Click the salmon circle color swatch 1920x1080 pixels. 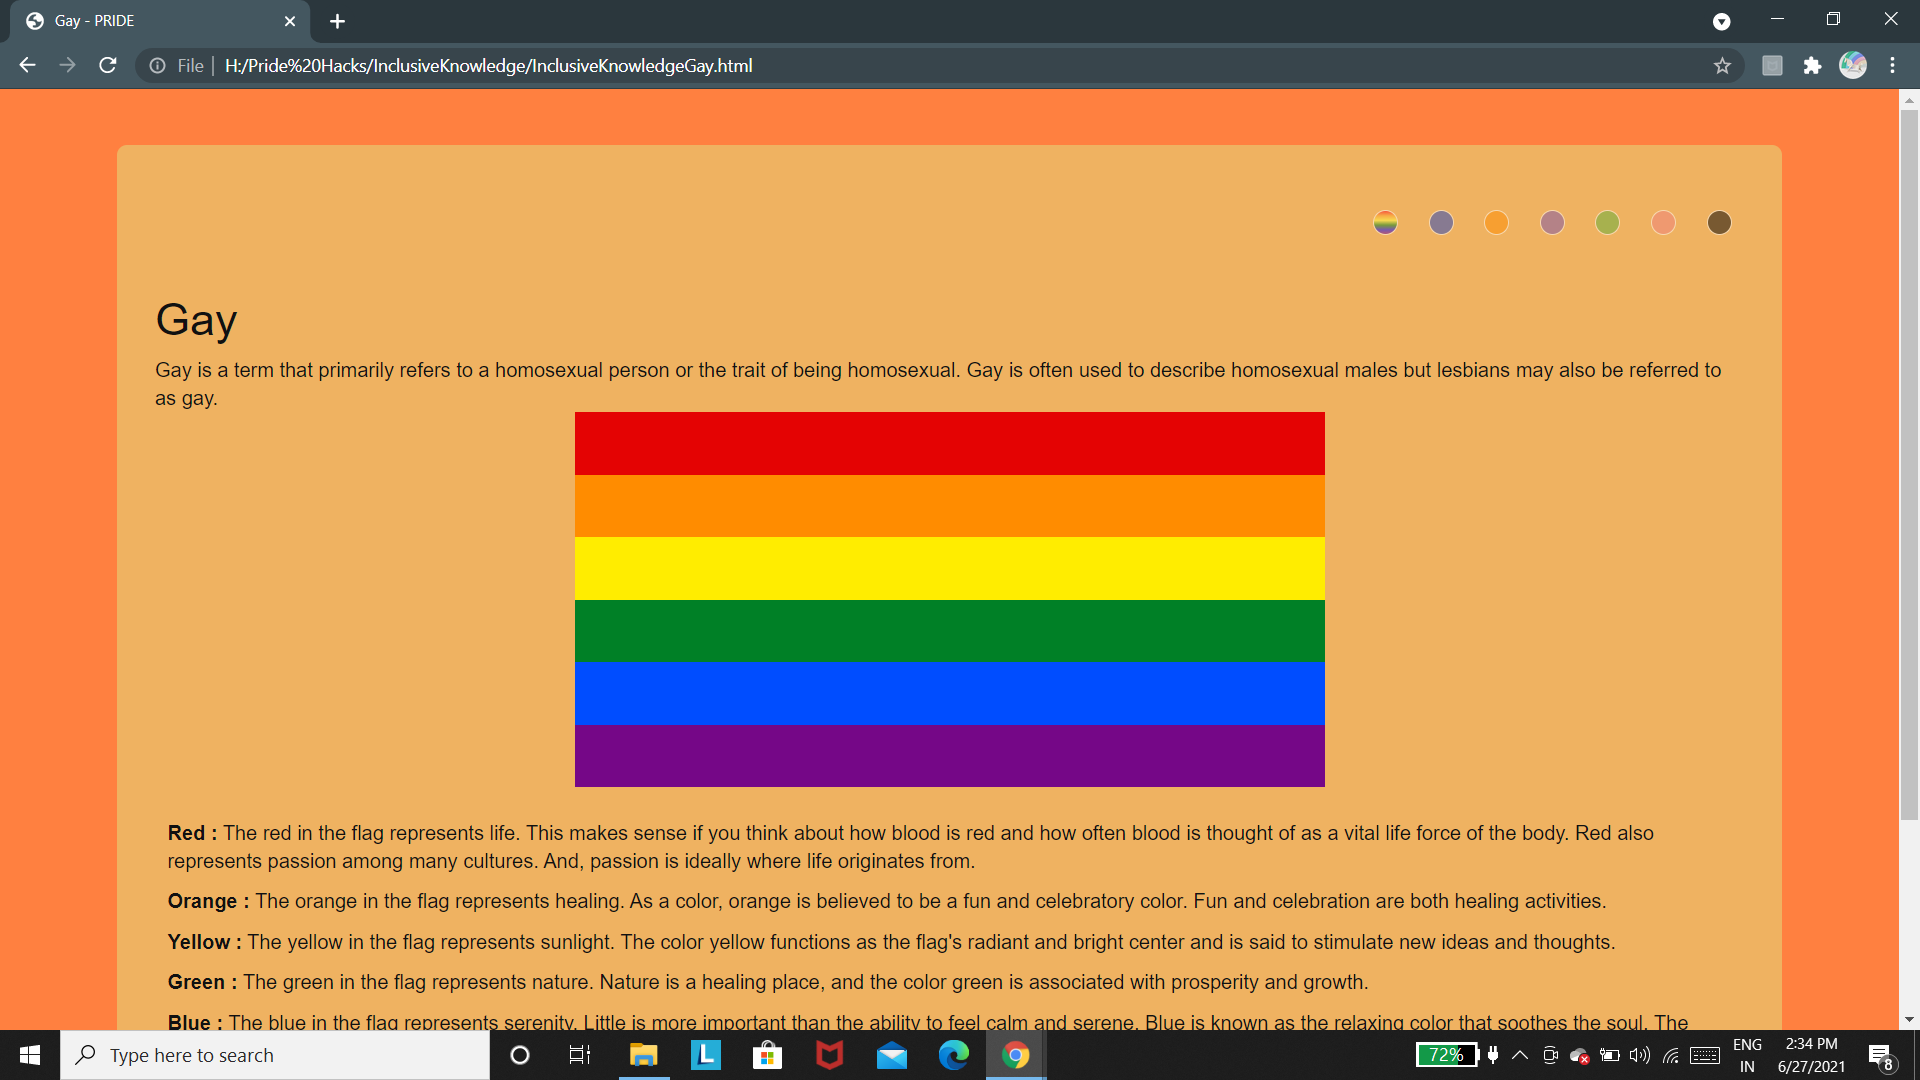pyautogui.click(x=1663, y=222)
